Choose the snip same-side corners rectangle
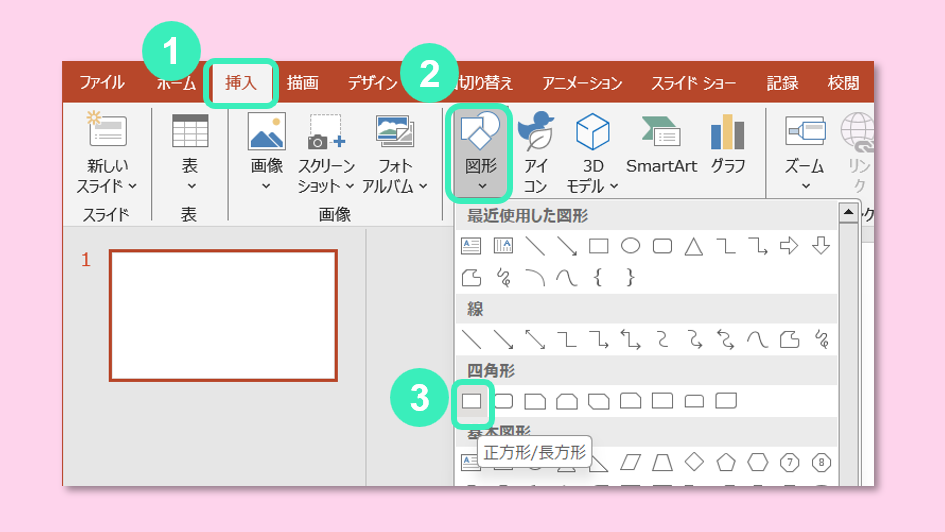Viewport: 945px width, 532px height. 567,401
